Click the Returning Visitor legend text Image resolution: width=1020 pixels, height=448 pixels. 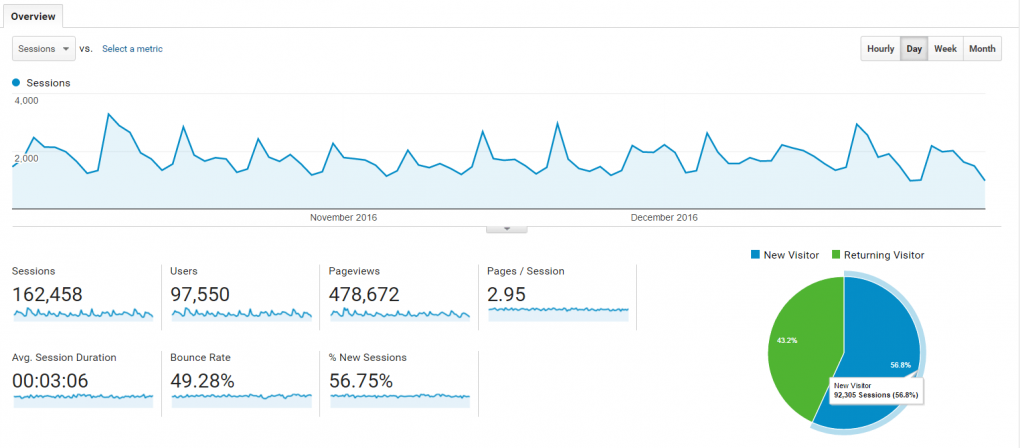point(884,256)
